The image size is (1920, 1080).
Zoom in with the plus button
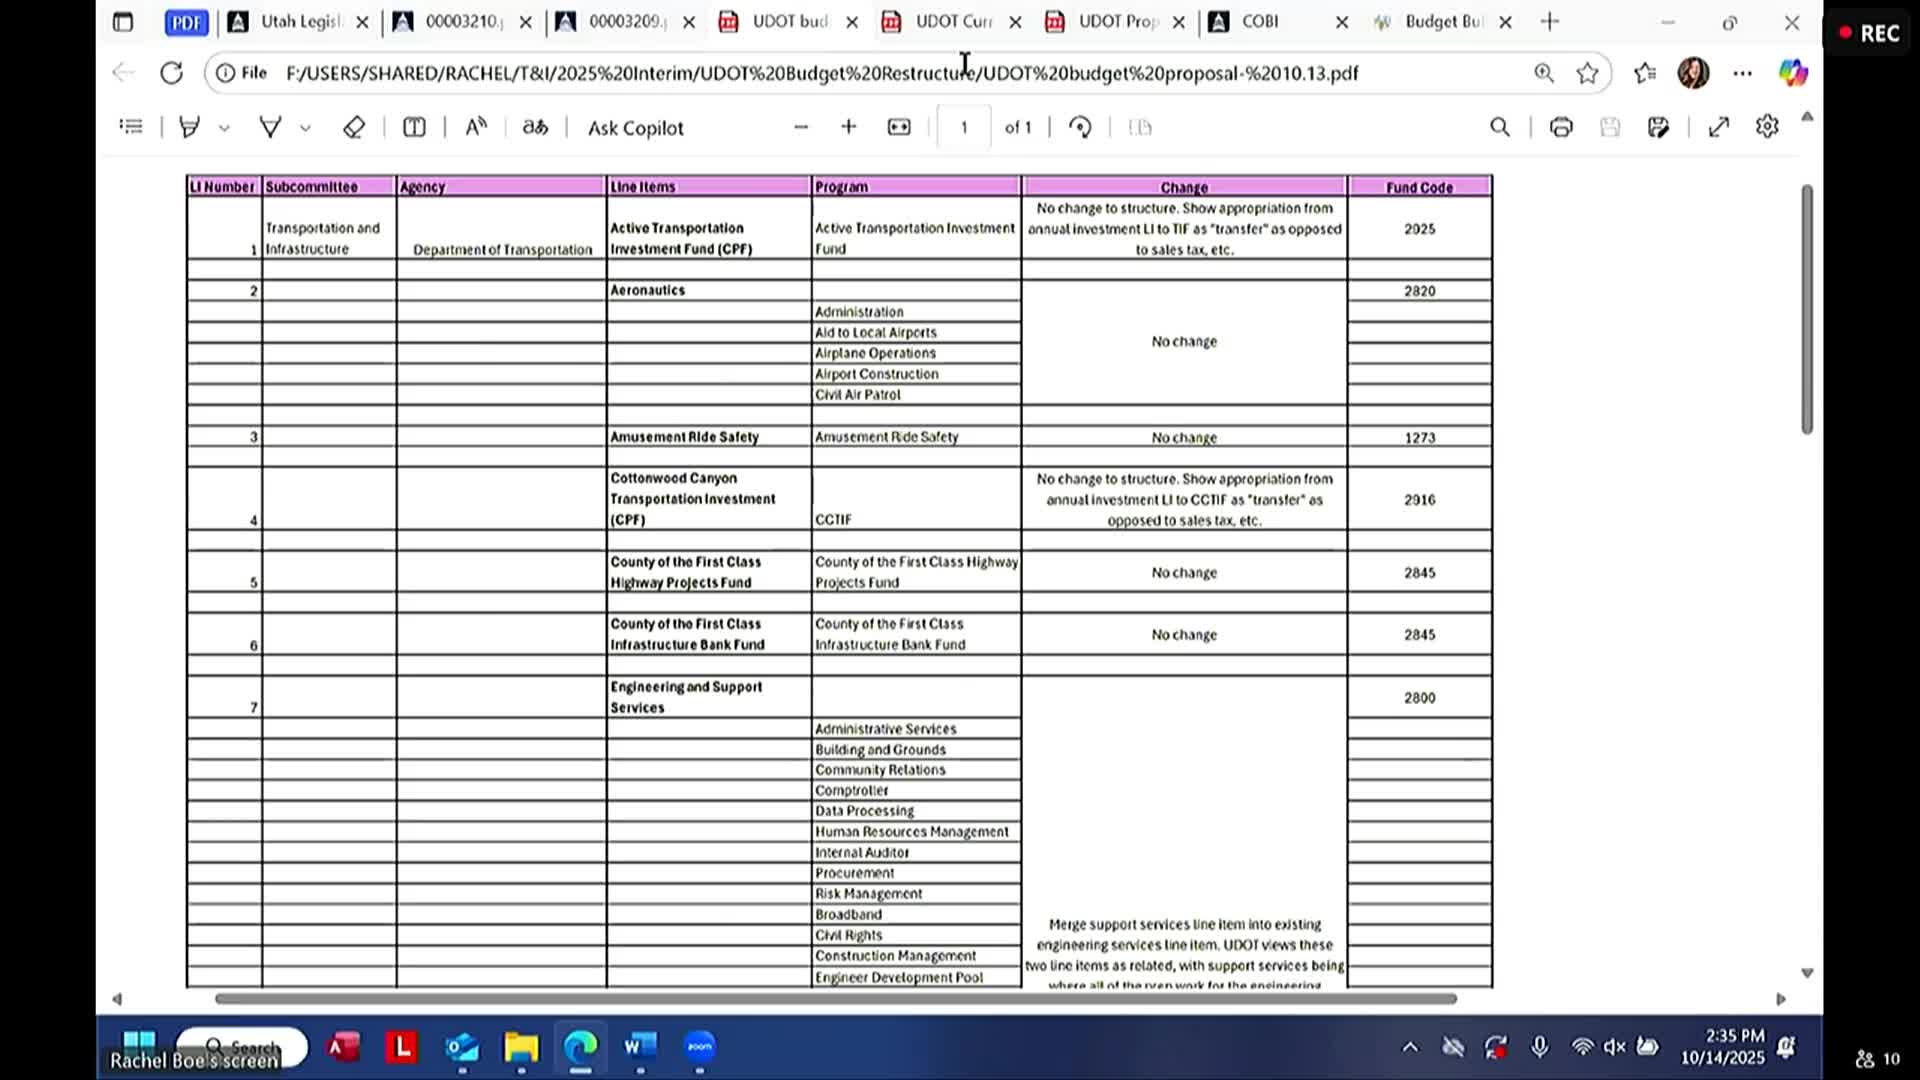tap(849, 127)
